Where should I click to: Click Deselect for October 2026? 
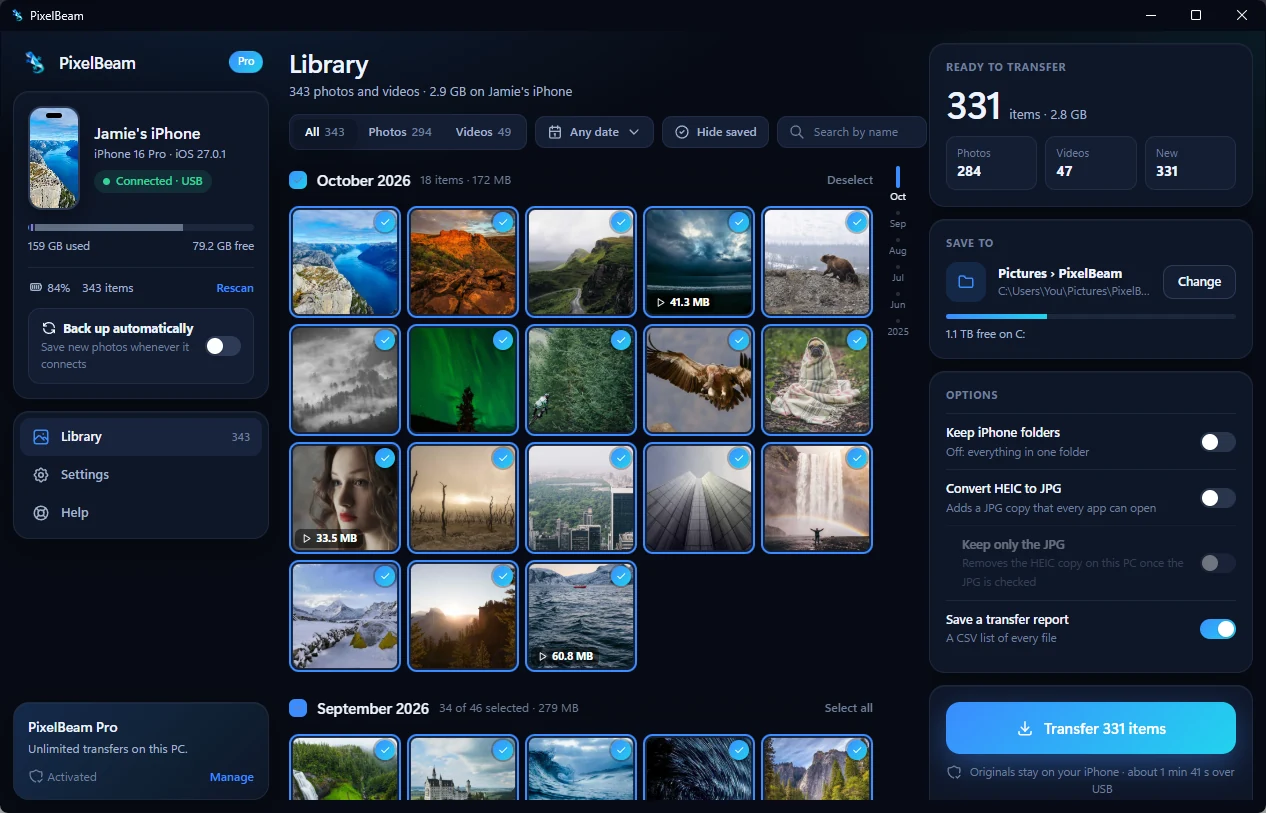tap(850, 180)
